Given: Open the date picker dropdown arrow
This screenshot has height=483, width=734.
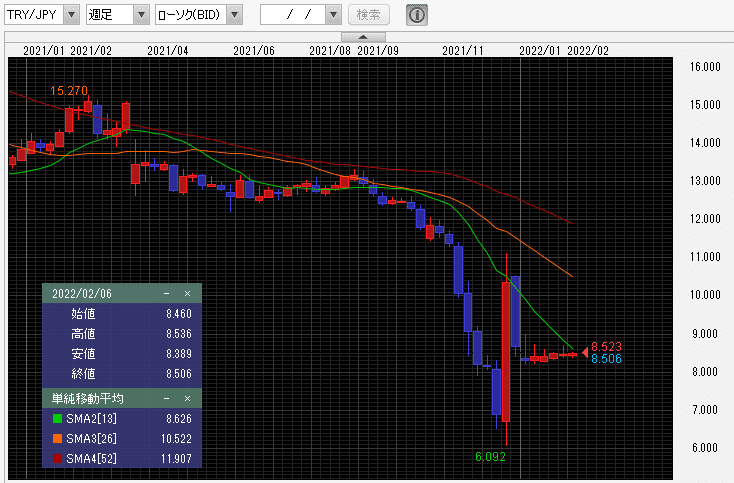Looking at the screenshot, I should coord(333,15).
